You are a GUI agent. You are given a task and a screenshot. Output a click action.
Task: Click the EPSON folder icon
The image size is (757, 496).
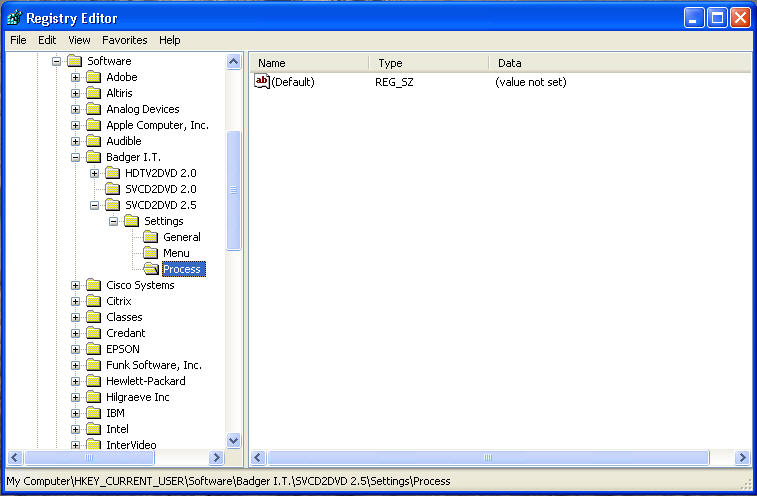coord(93,349)
